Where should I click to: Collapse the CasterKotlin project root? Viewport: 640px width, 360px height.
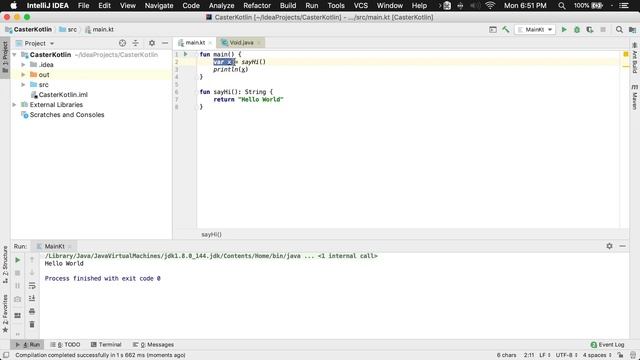tap(15, 55)
